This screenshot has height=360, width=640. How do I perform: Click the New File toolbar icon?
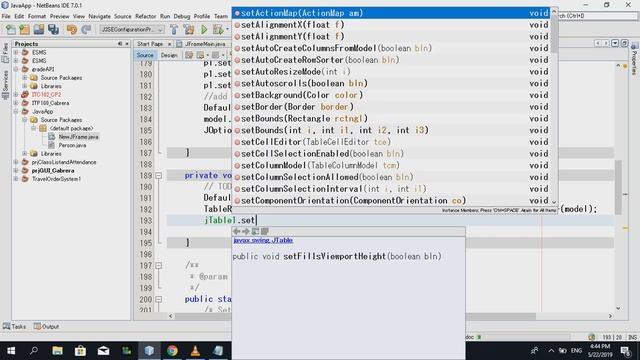(11, 29)
